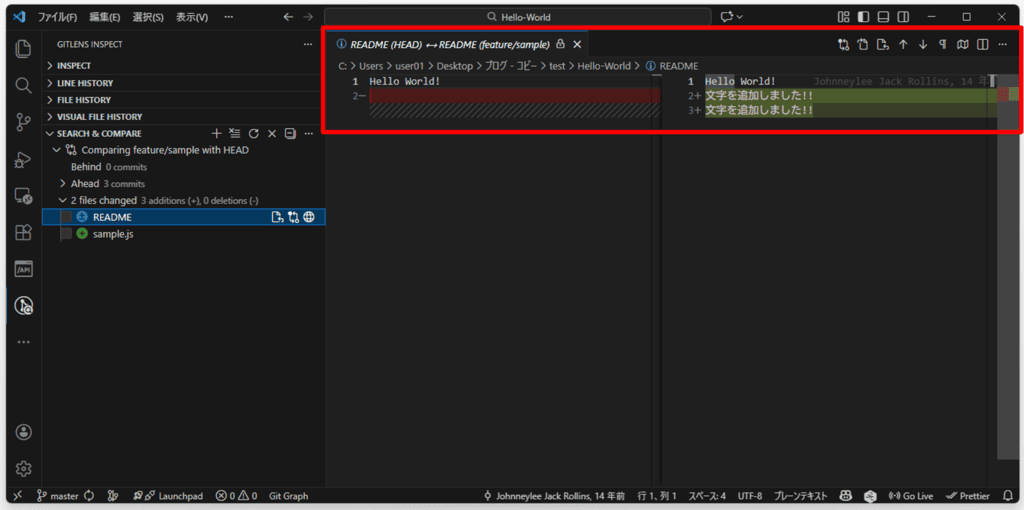Screen dimensions: 1024x510
Task: Open editor more actions ellipsis
Action: click(1002, 44)
